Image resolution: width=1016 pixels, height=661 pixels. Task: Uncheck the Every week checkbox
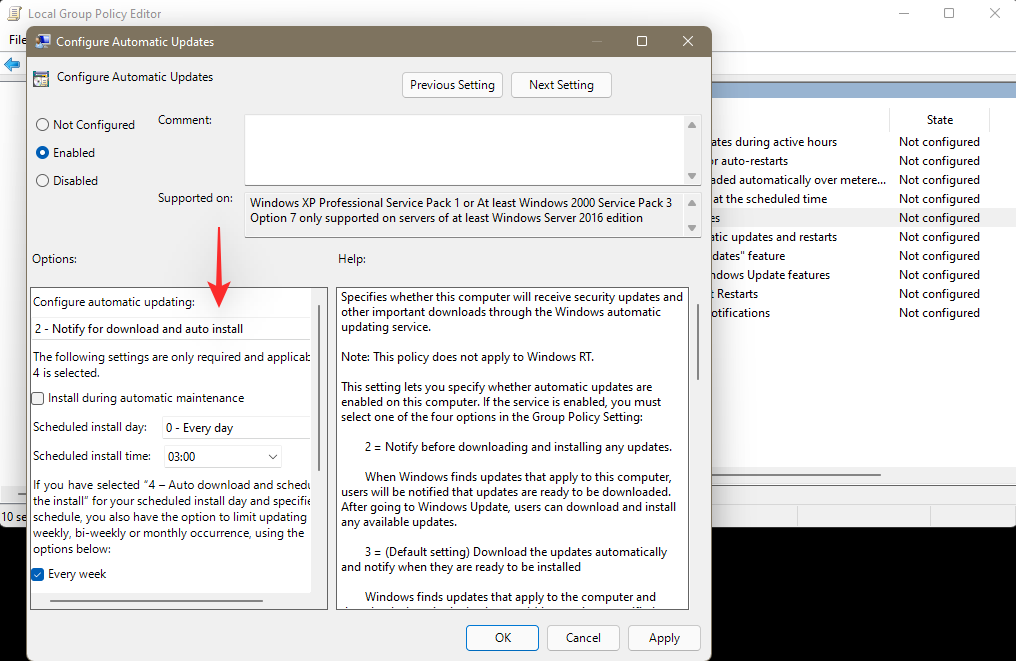(x=38, y=574)
